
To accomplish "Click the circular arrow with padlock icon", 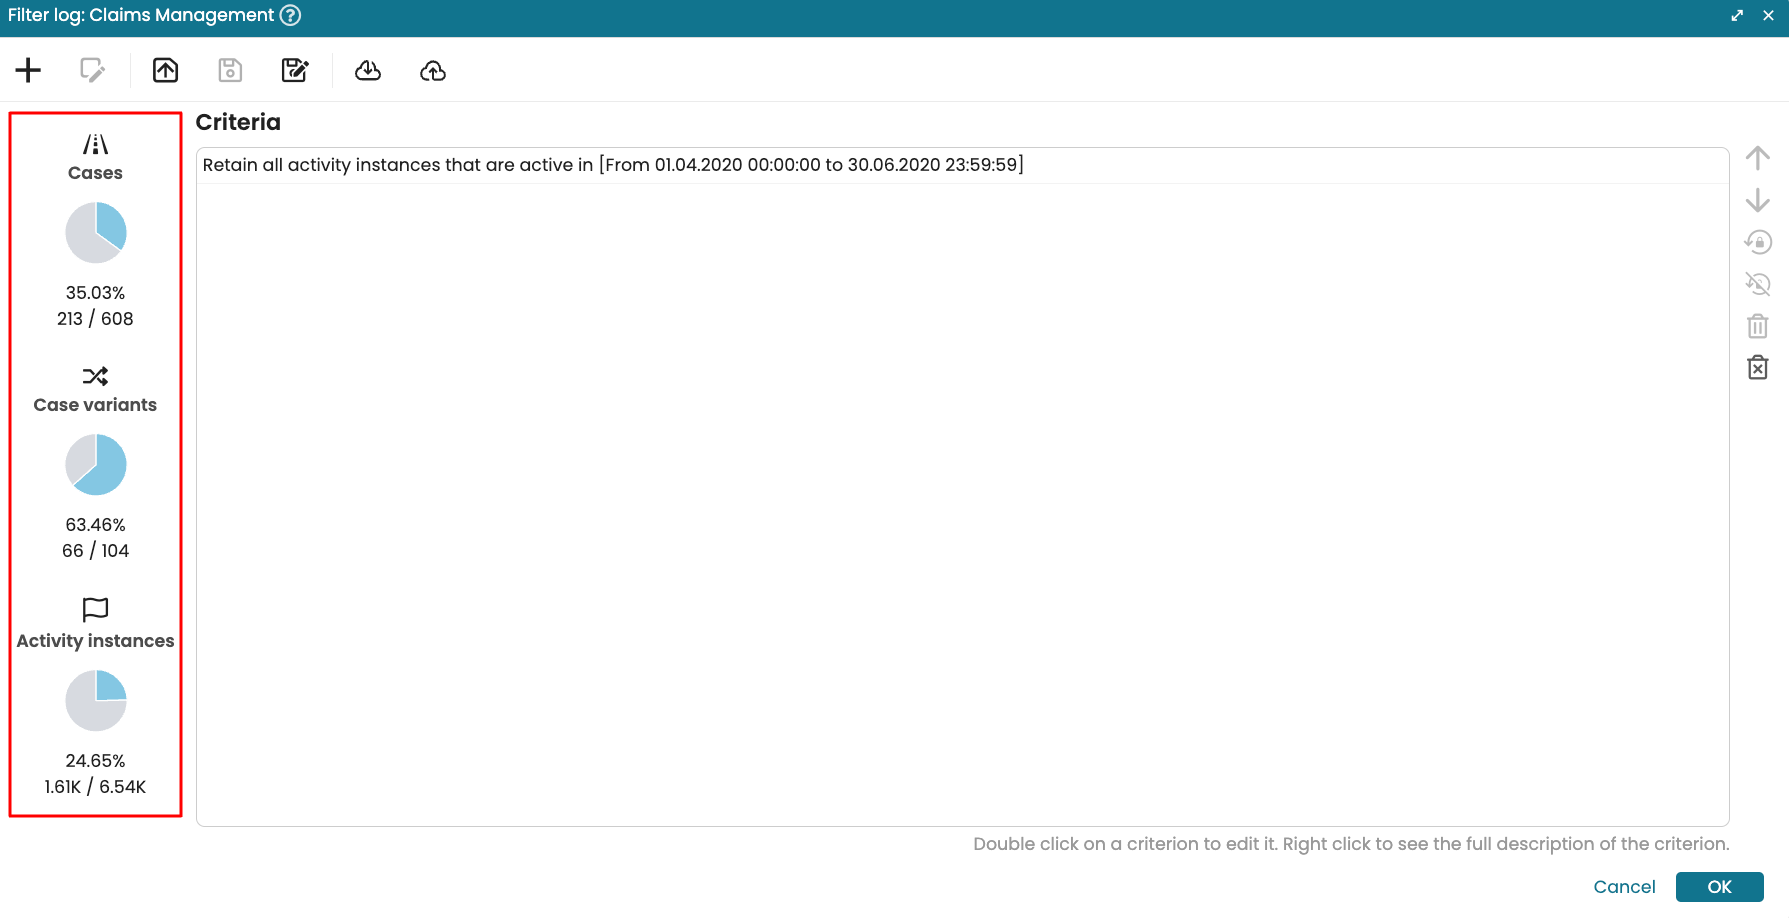I will pyautogui.click(x=1757, y=242).
